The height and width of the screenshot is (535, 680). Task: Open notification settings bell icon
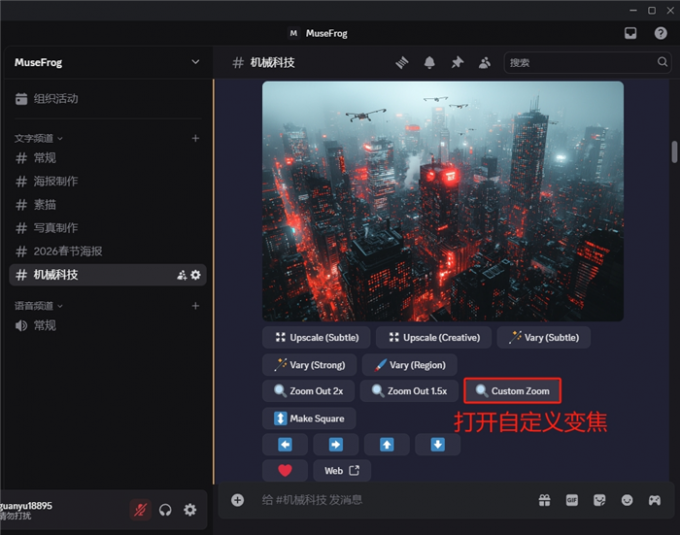[429, 62]
